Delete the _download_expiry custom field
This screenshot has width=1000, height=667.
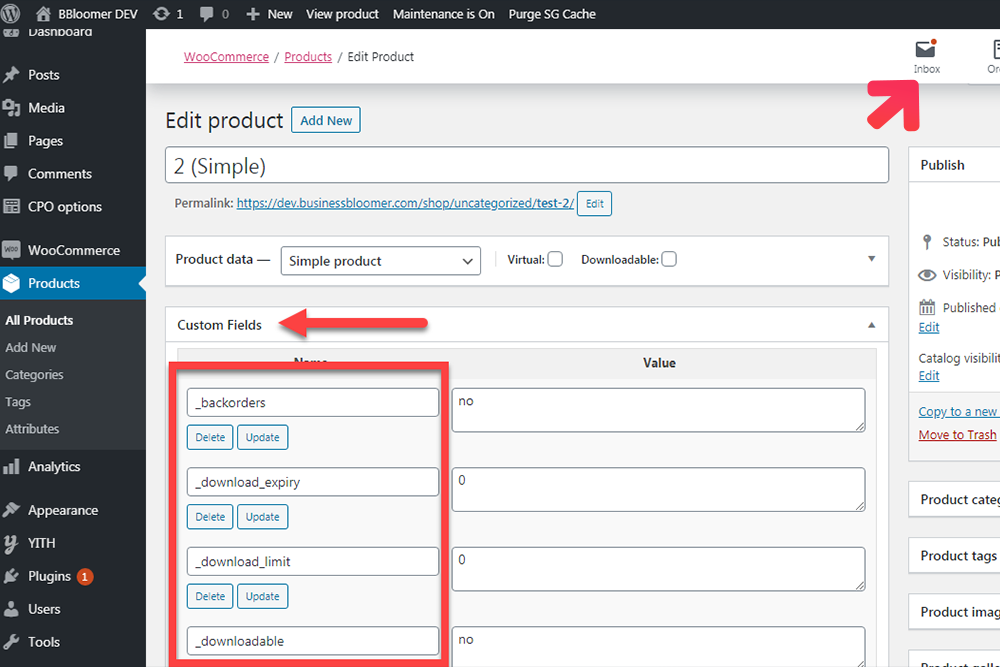pos(210,517)
